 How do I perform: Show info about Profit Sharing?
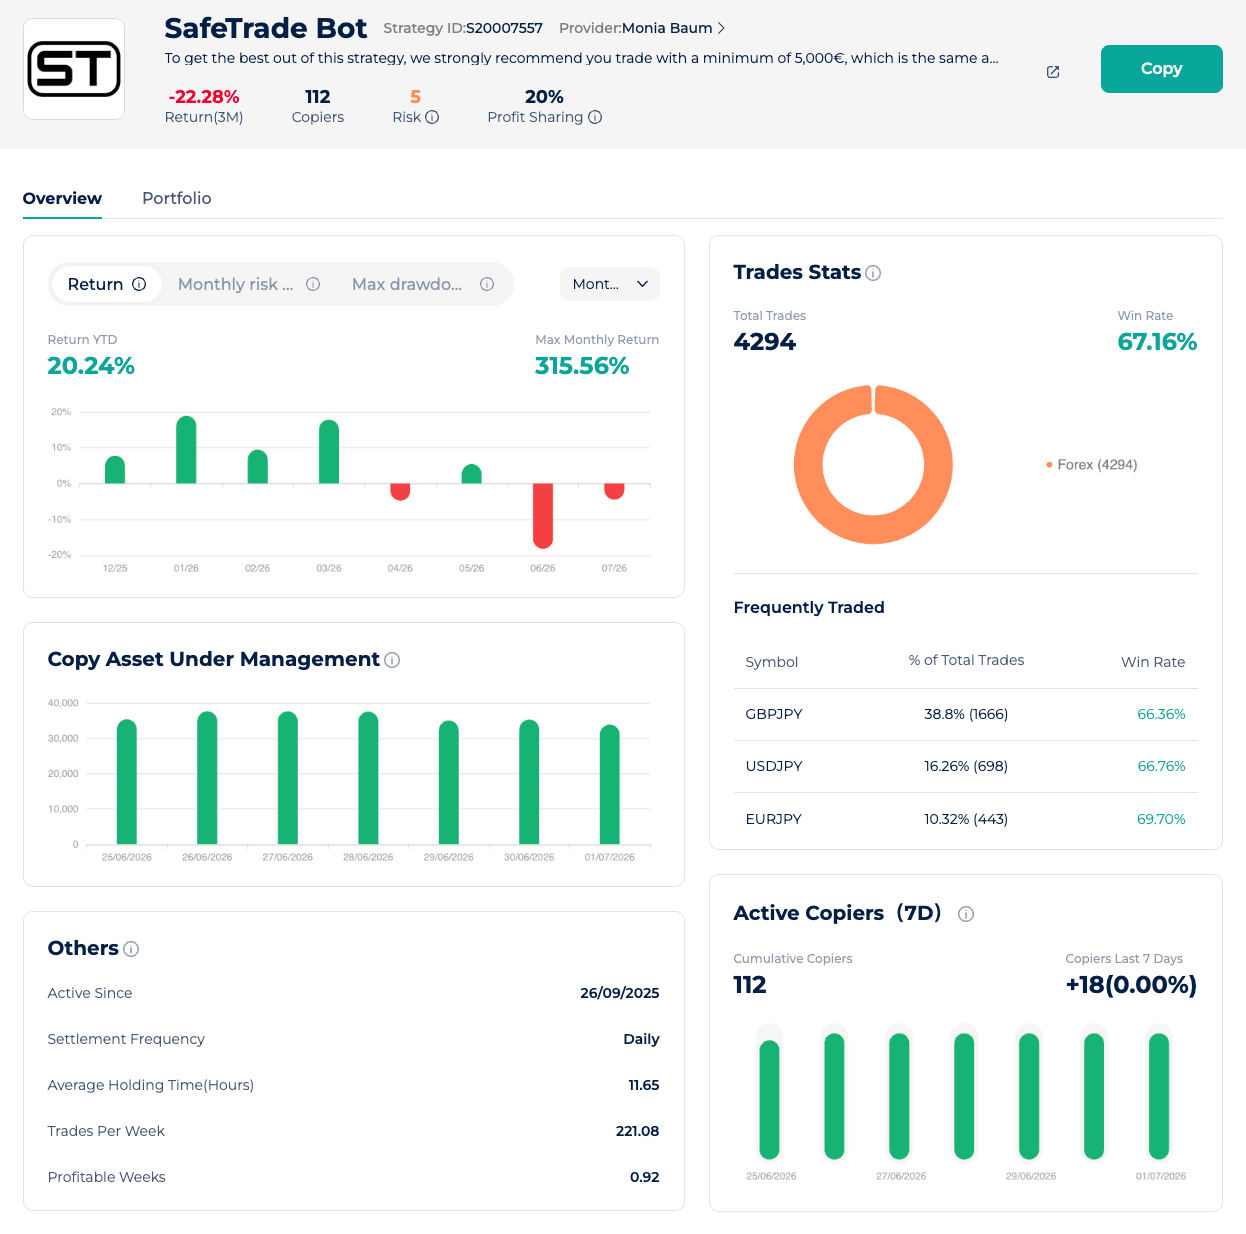pos(595,117)
